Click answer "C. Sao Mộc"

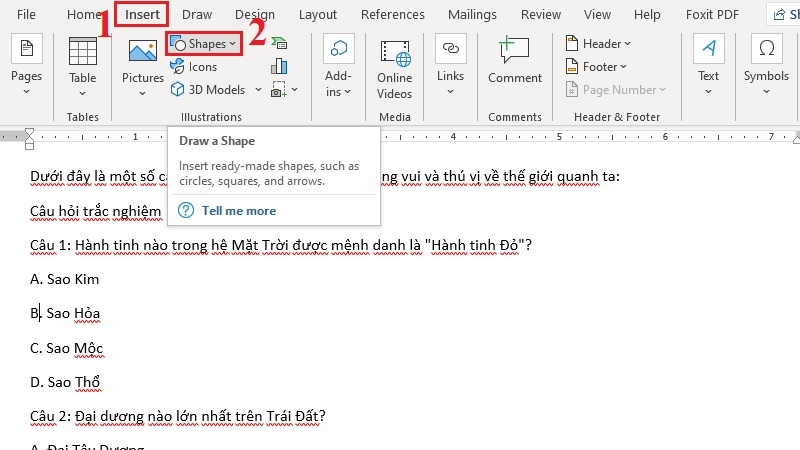(x=66, y=348)
